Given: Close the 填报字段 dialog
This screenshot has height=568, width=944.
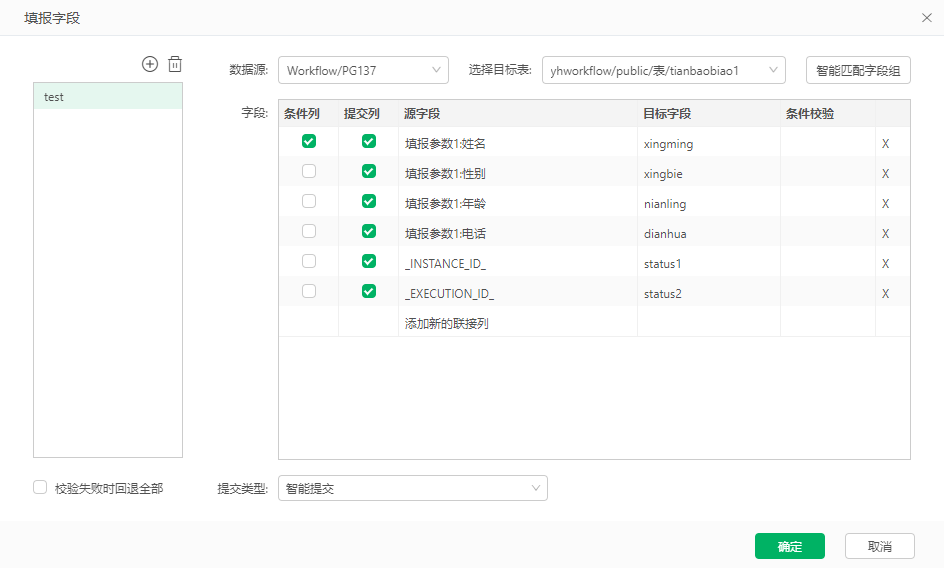Looking at the screenshot, I should pyautogui.click(x=927, y=18).
